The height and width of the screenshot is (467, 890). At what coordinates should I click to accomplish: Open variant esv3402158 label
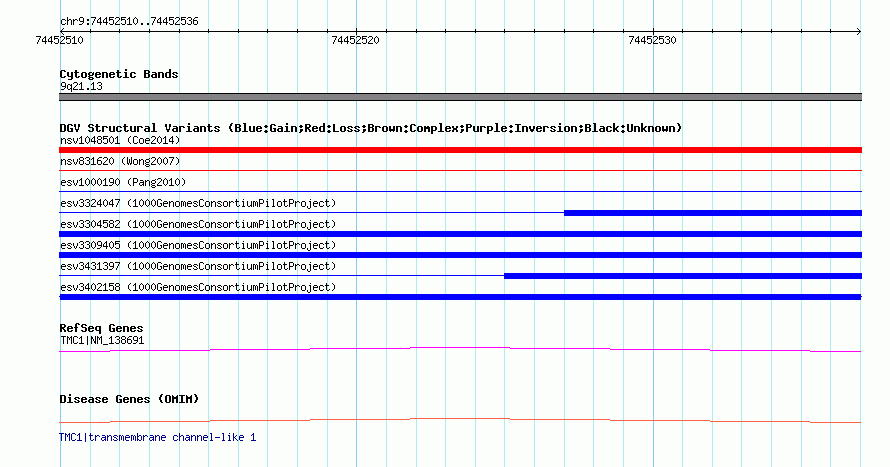click(x=198, y=287)
